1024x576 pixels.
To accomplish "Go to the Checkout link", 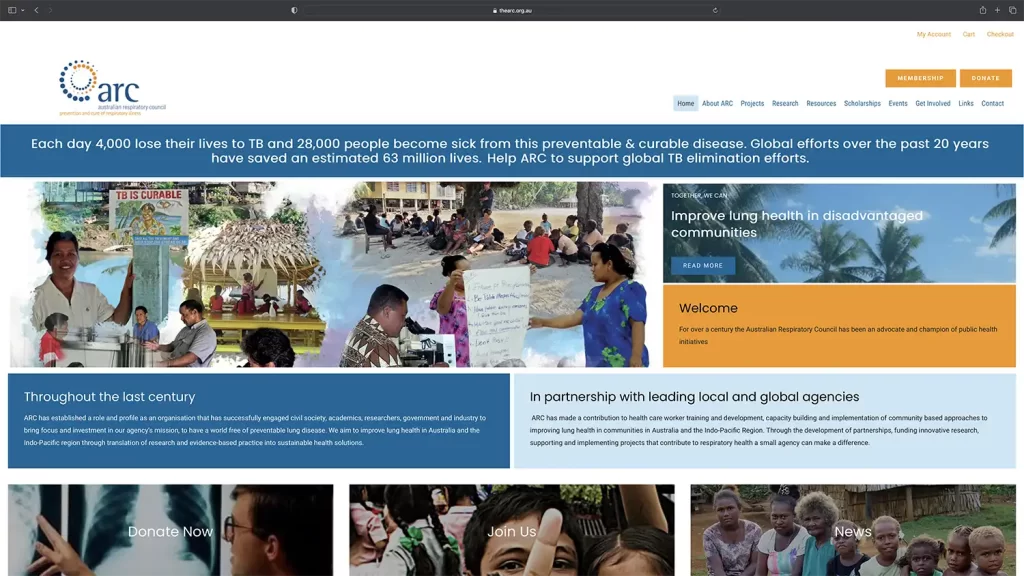I will [x=1000, y=34].
